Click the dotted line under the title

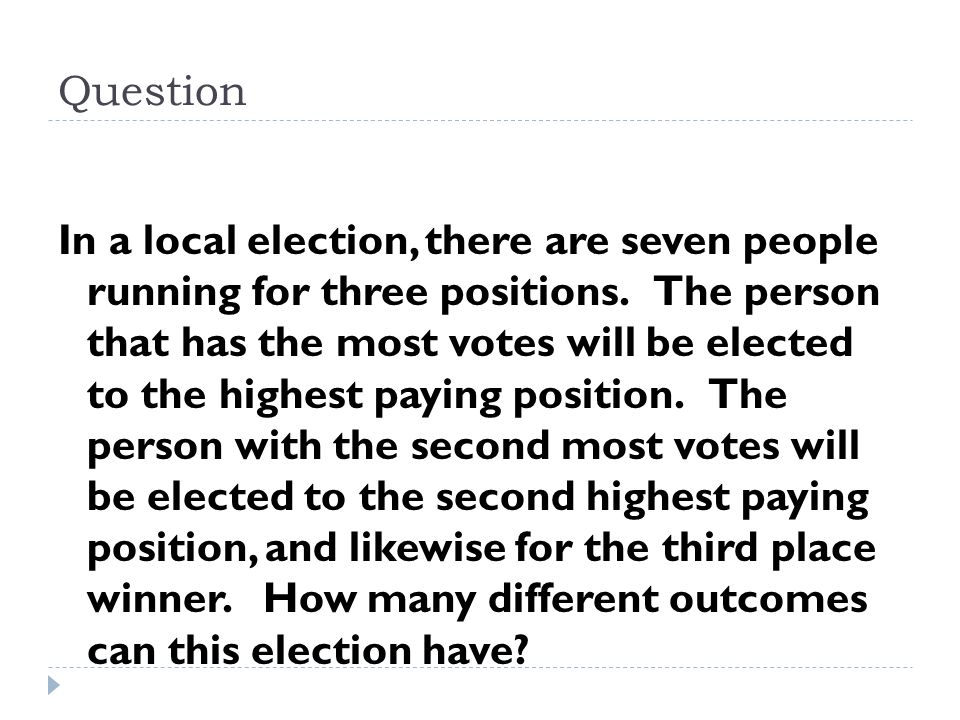(x=480, y=121)
